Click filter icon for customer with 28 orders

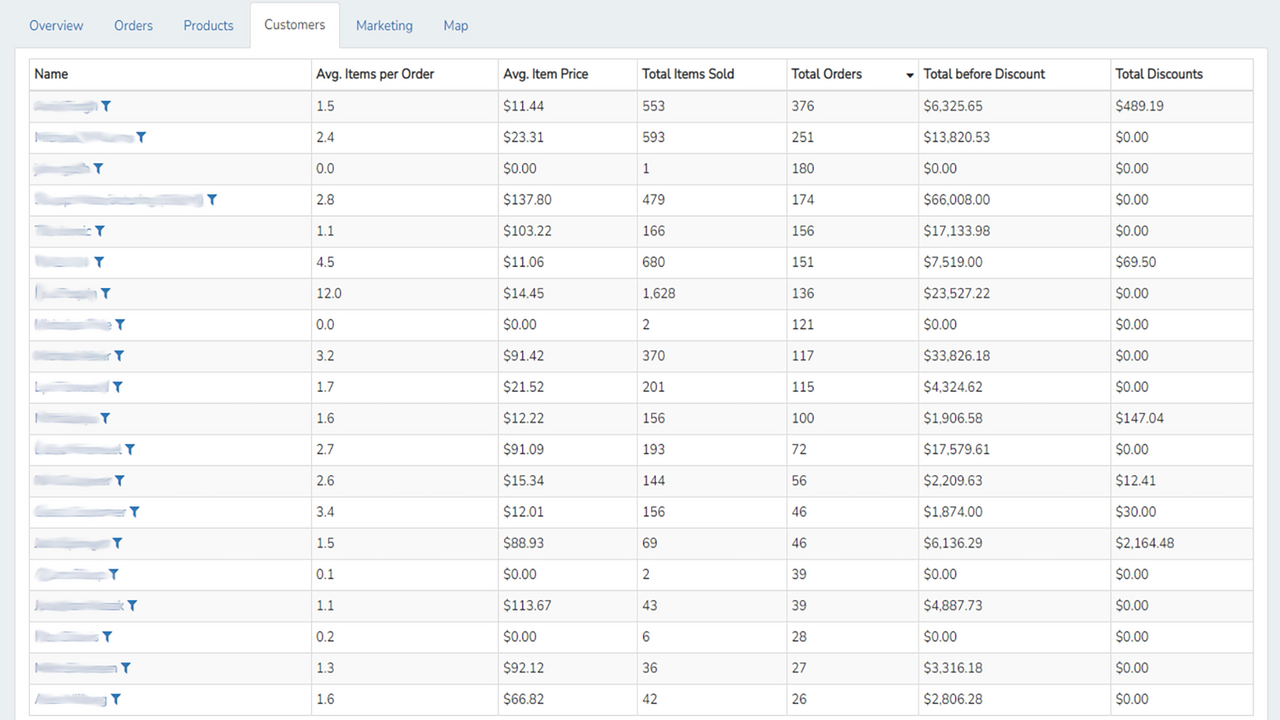point(107,637)
